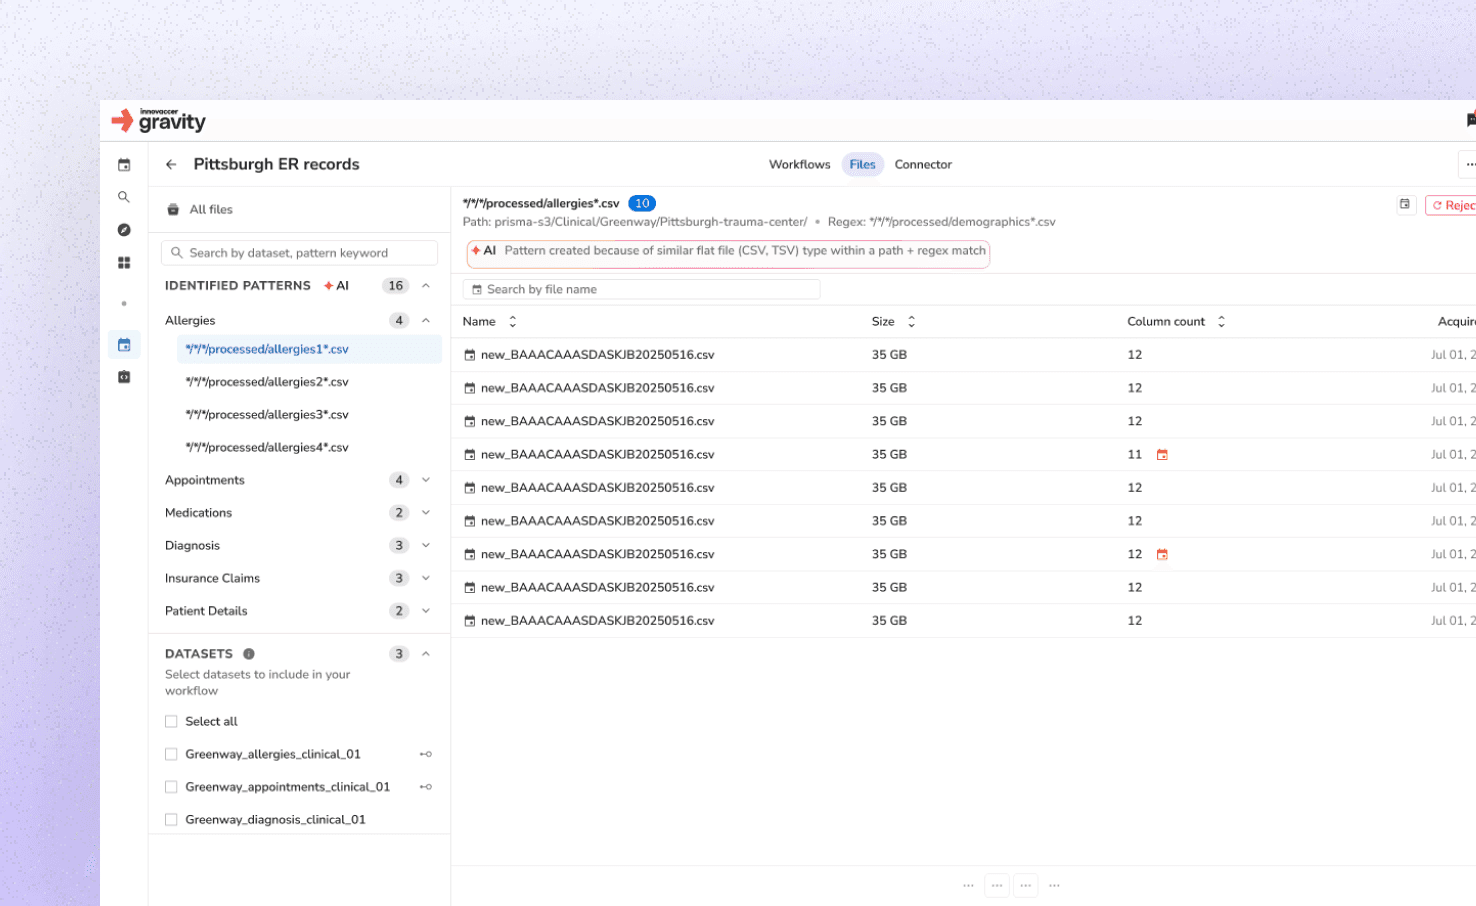The height and width of the screenshot is (906, 1476).
Task: Open the search icon in left sidebar
Action: point(124,197)
